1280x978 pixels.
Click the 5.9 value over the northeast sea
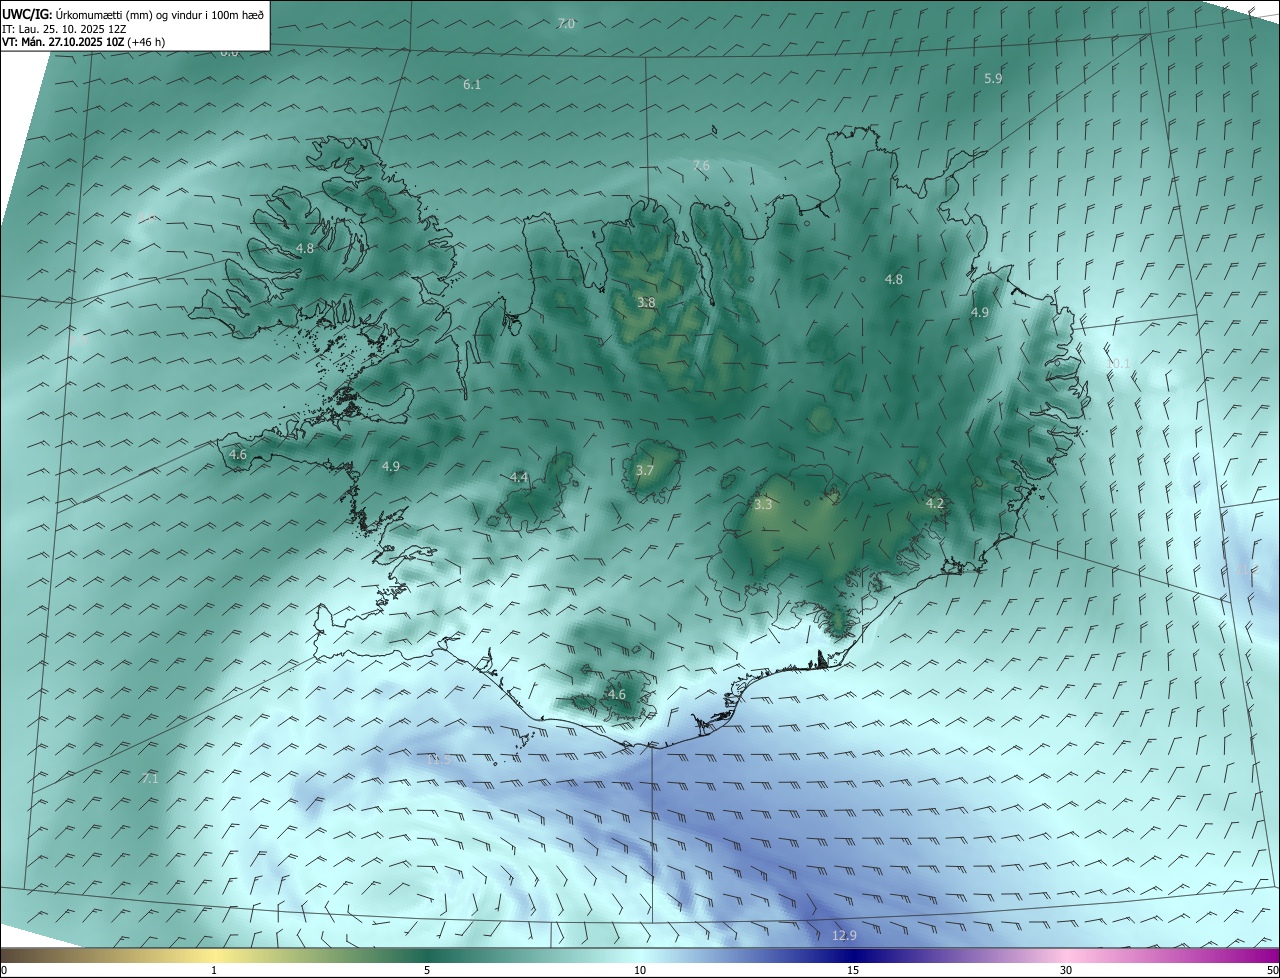pos(993,78)
